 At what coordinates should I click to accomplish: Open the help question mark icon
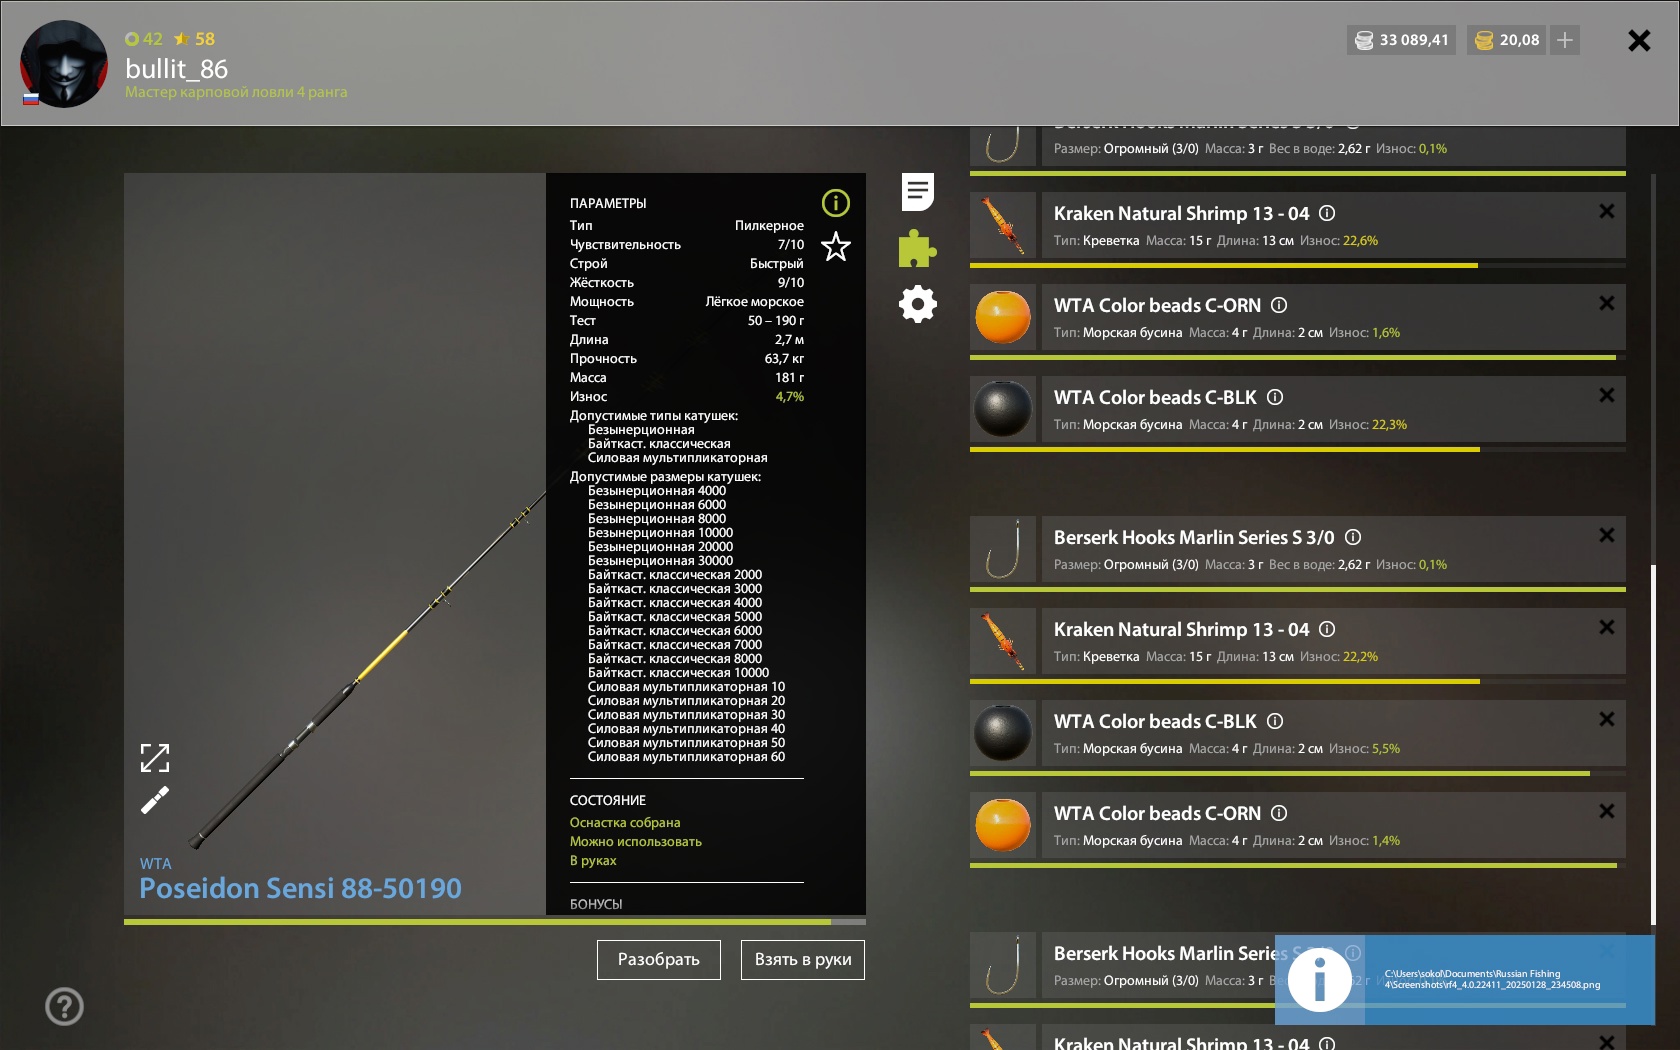coord(64,1006)
